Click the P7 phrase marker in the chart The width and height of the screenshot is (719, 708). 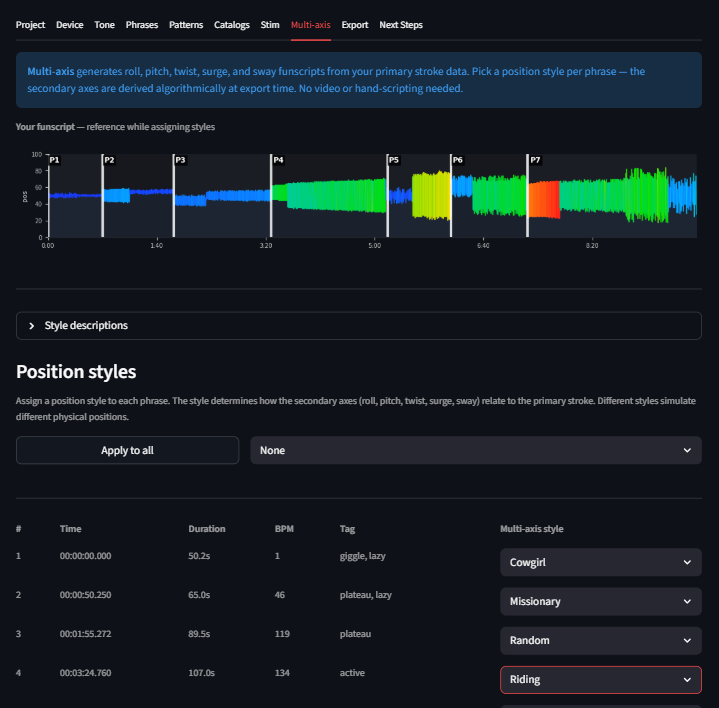[535, 161]
